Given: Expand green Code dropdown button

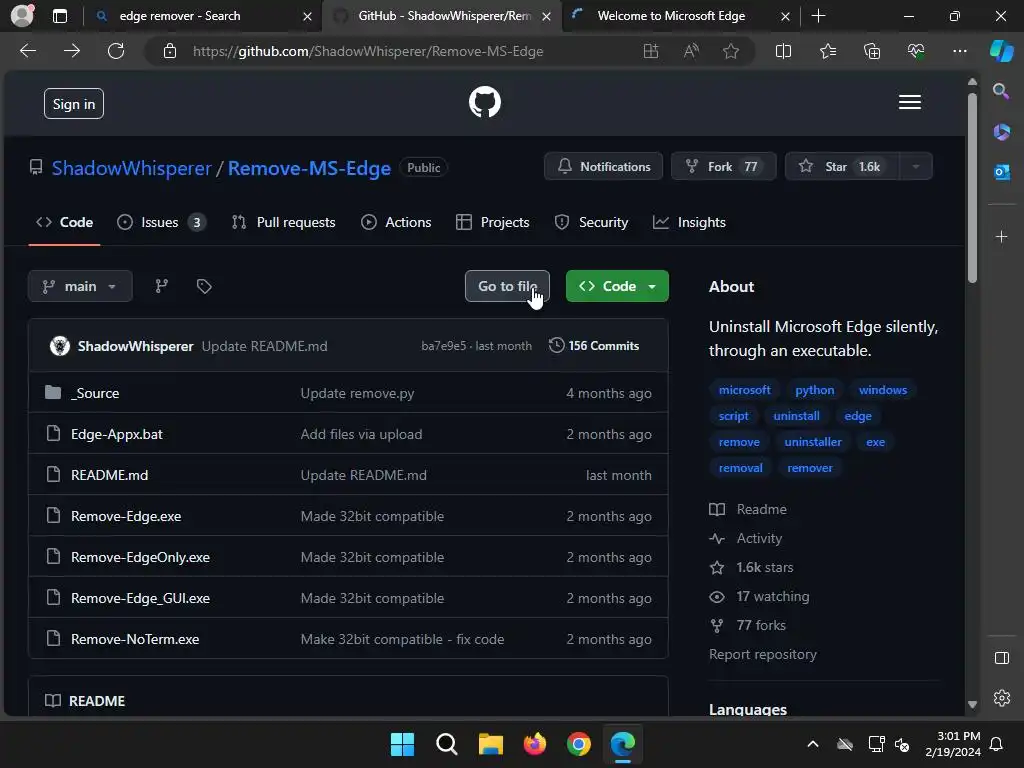Looking at the screenshot, I should click(617, 286).
